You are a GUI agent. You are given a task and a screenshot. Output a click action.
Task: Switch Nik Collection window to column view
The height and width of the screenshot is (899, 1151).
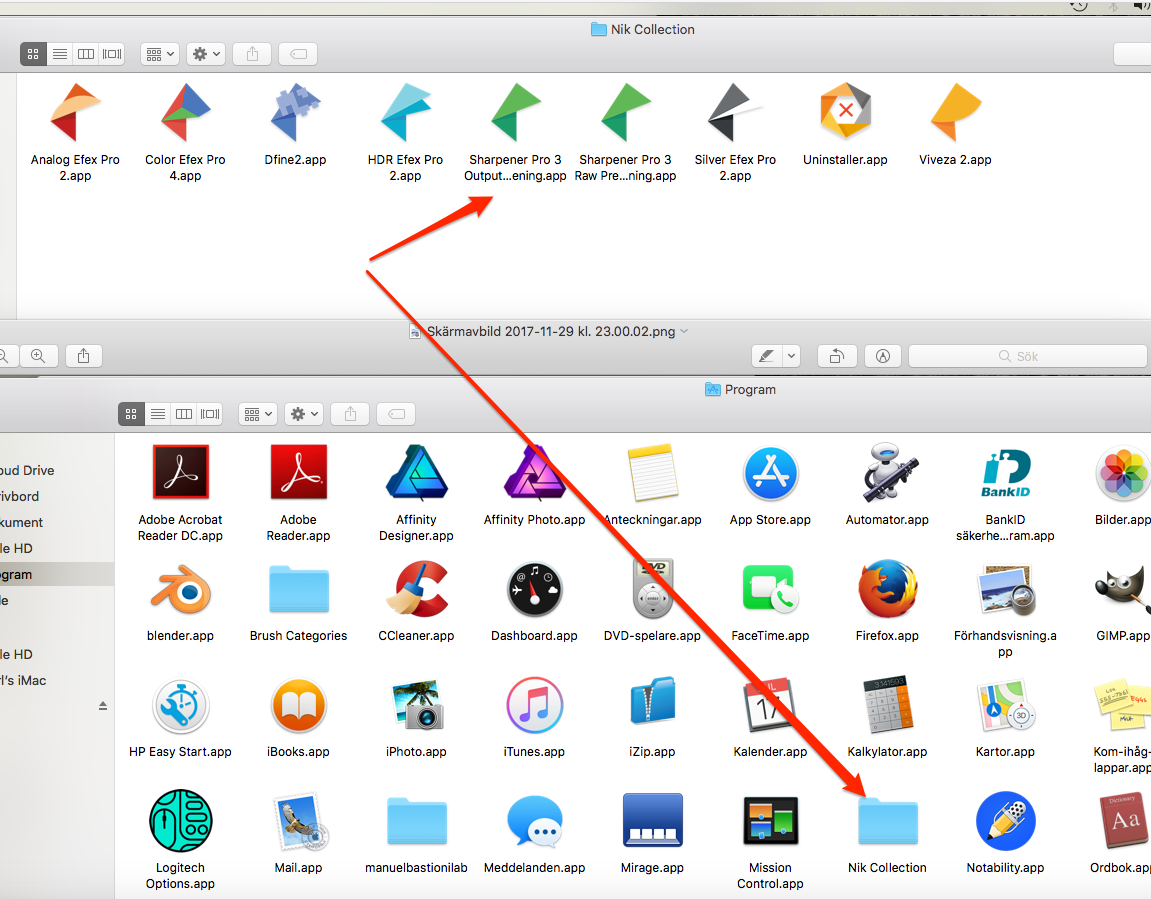click(x=86, y=54)
